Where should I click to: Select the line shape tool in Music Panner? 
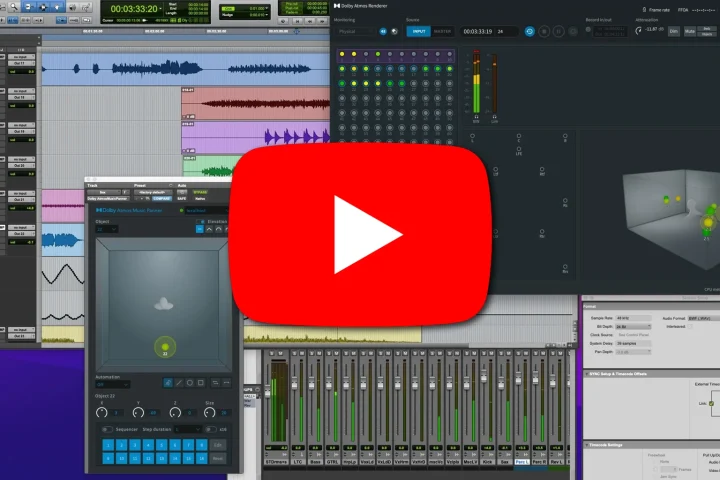point(179,383)
